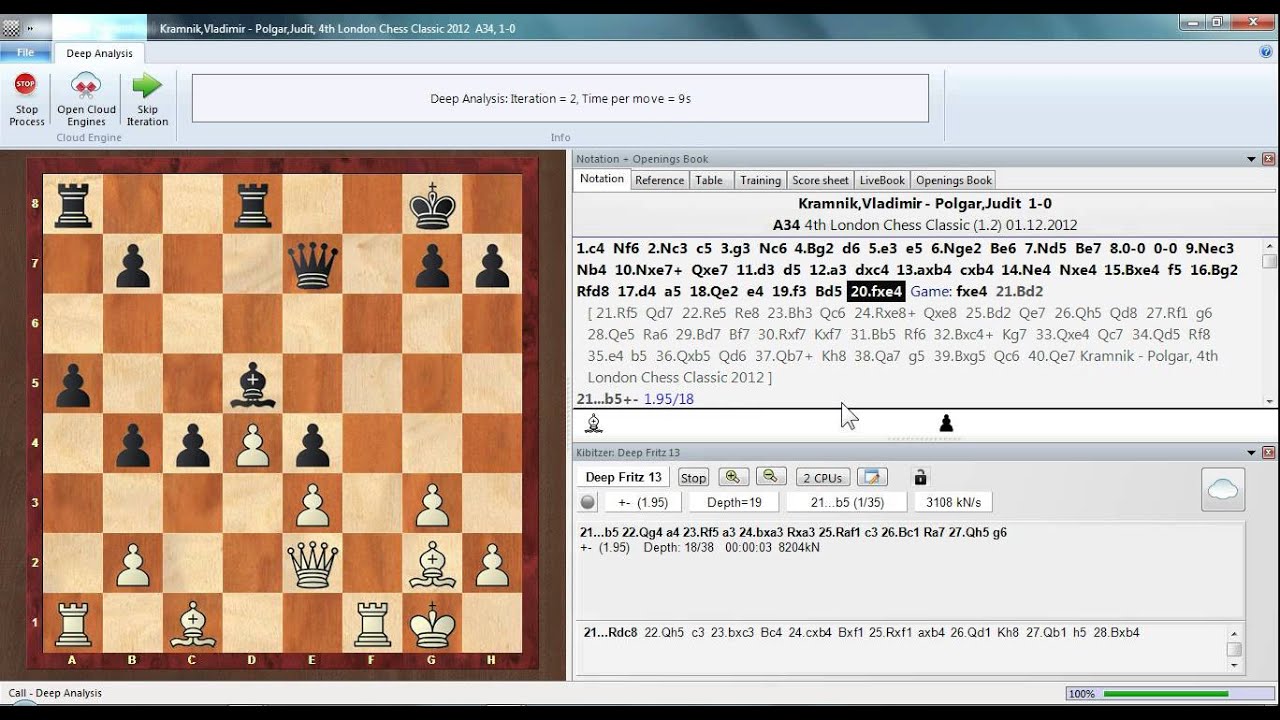Image resolution: width=1280 pixels, height=720 pixels.
Task: Decrease analysis lines with minus magnifier
Action: [771, 477]
